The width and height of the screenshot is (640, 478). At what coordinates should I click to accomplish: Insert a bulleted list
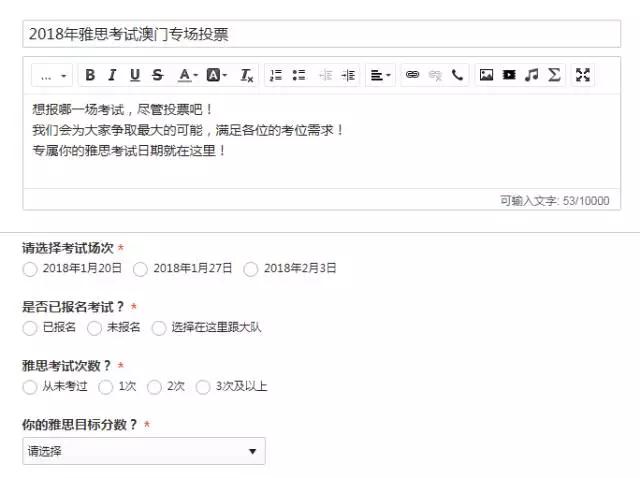pos(299,75)
